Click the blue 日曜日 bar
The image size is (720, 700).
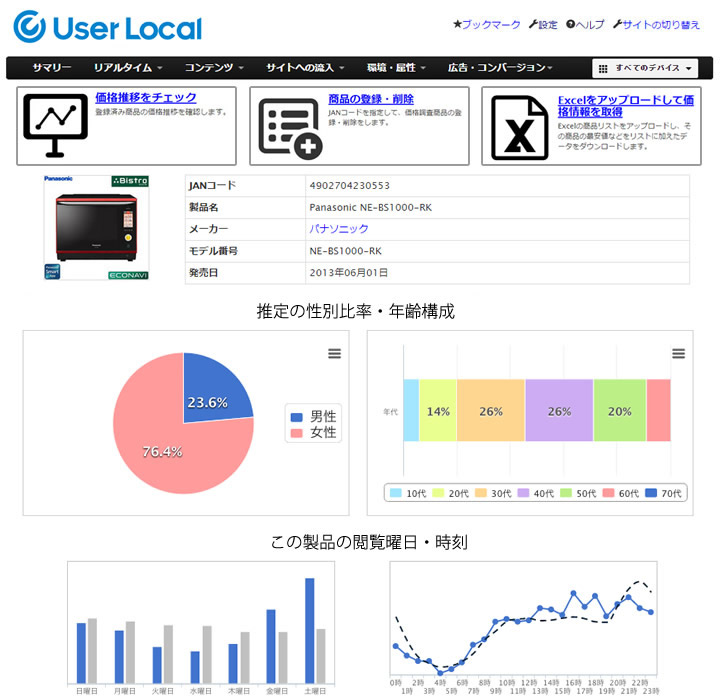pos(81,653)
